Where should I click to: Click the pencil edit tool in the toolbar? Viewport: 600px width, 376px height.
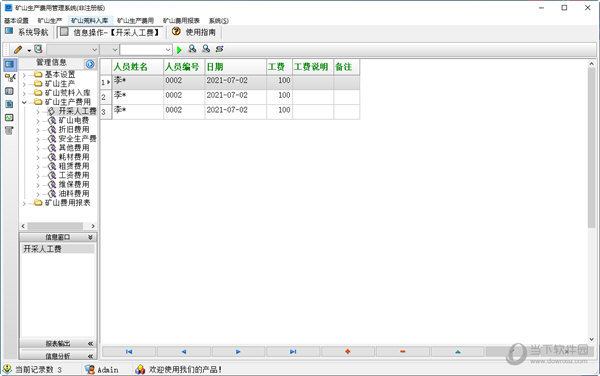18,50
